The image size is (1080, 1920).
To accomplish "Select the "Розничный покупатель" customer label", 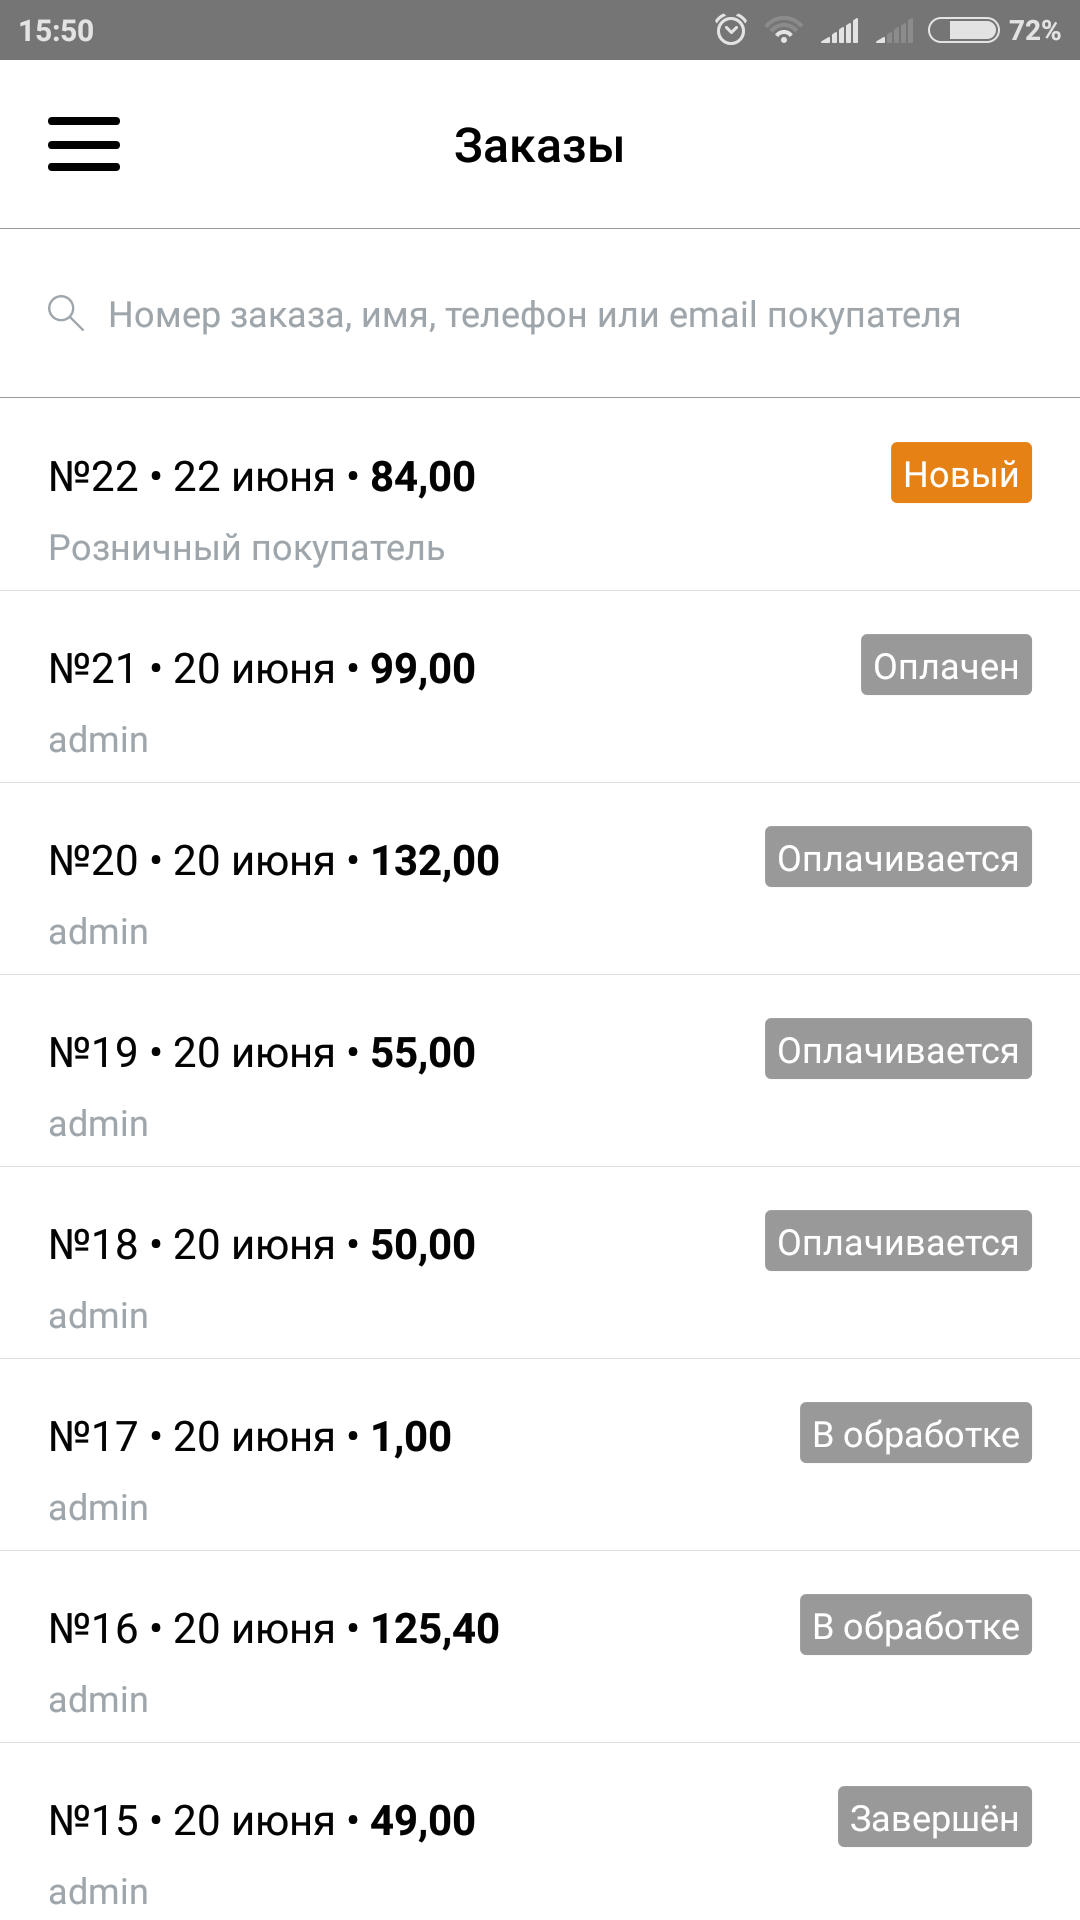I will point(247,548).
